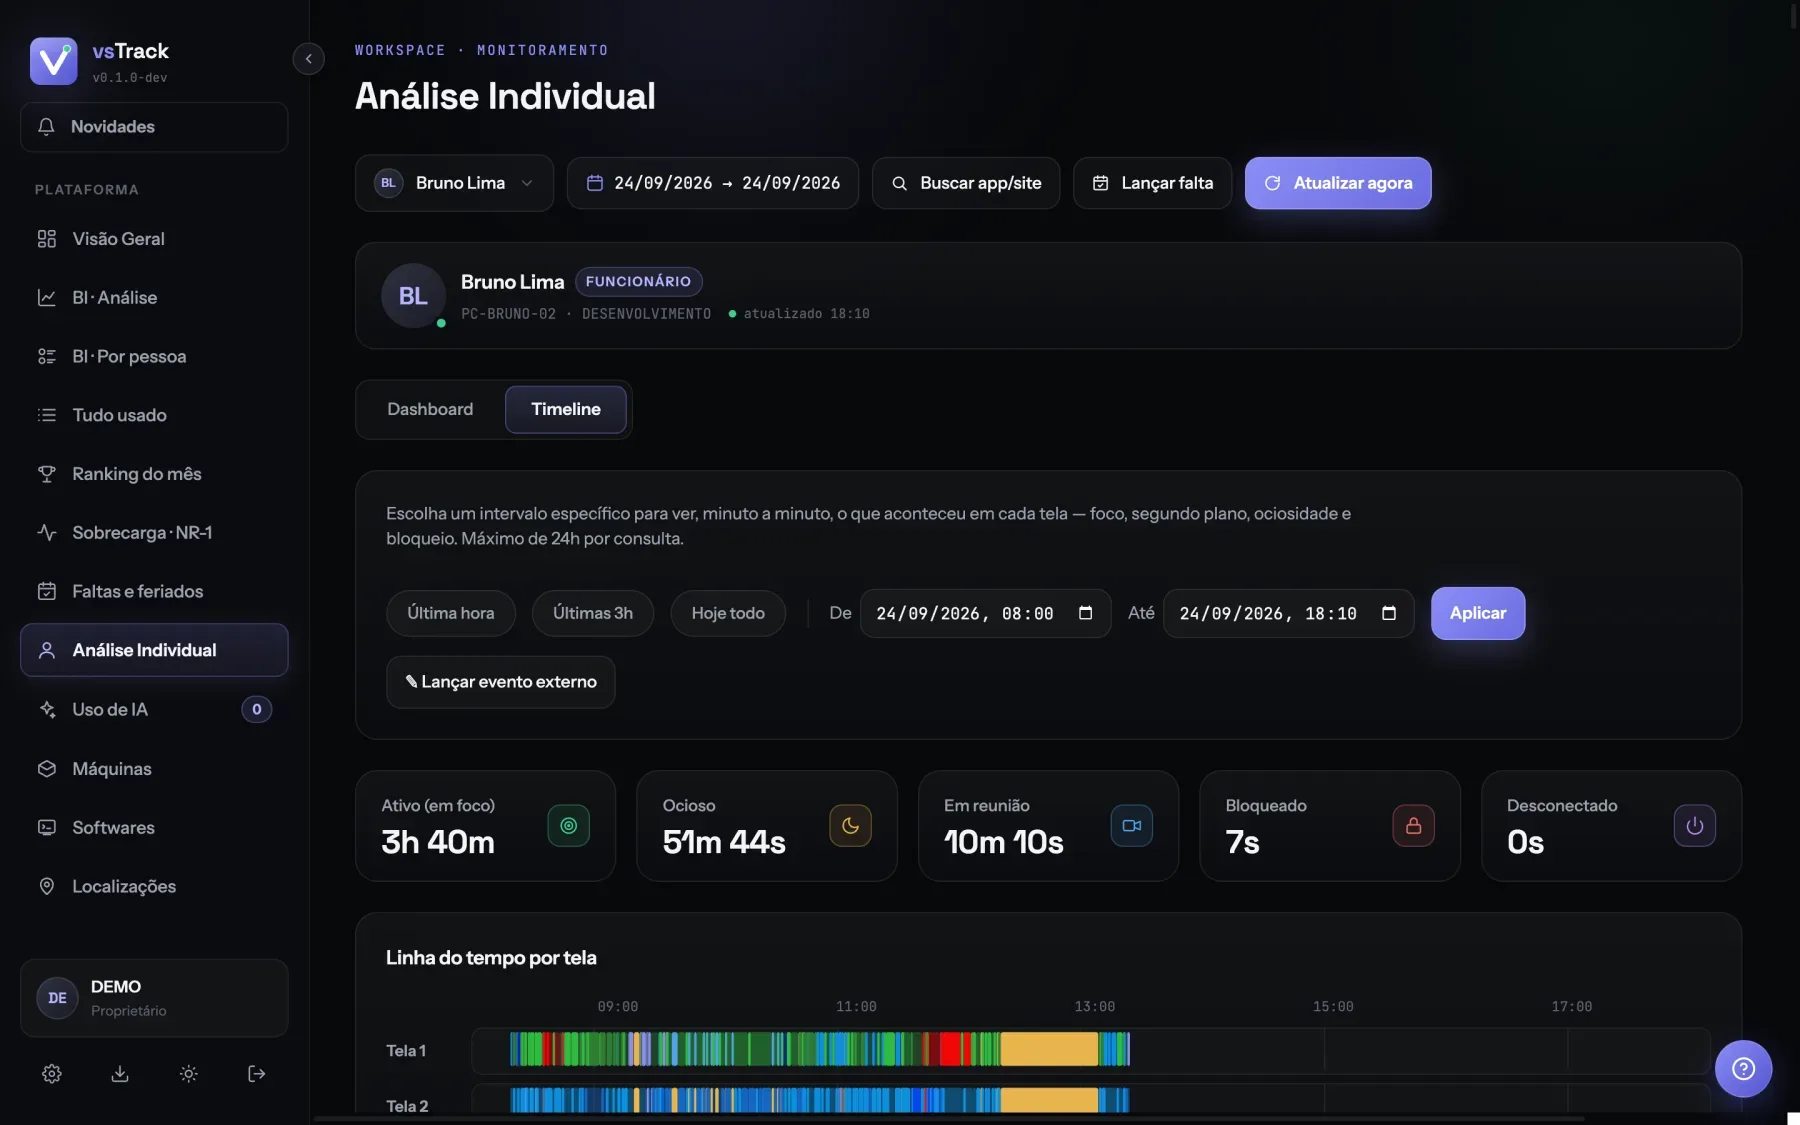Switch to the Dashboard tab
The height and width of the screenshot is (1125, 1800).
click(x=430, y=409)
